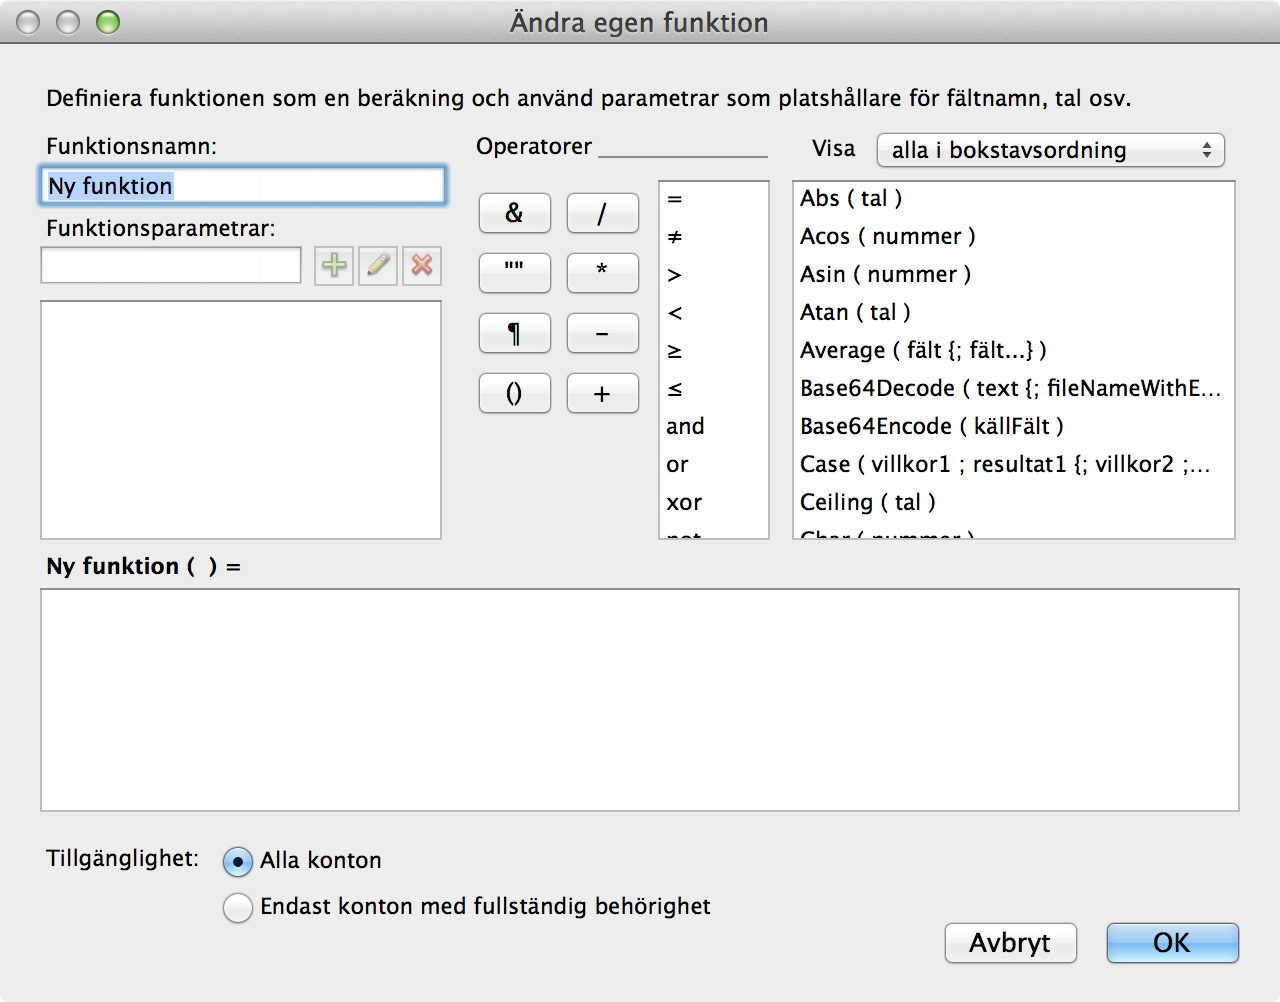This screenshot has width=1280, height=1002.
Task: Insert the ampersand concatenation operator
Action: click(x=514, y=213)
